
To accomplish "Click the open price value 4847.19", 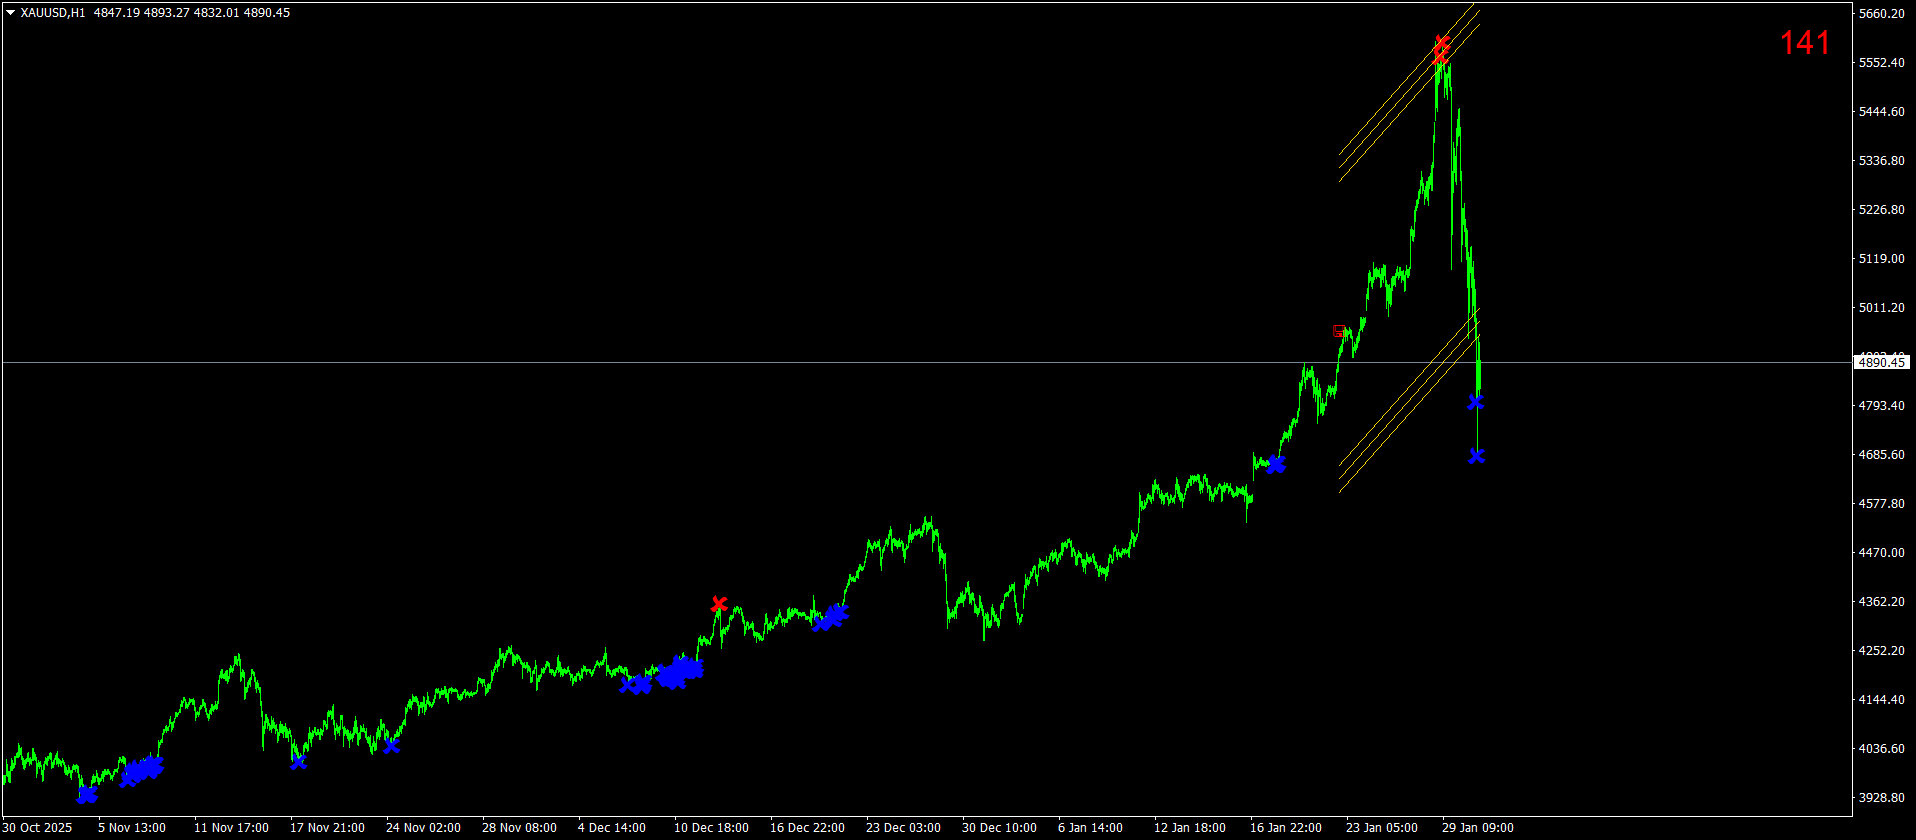I will tap(116, 13).
